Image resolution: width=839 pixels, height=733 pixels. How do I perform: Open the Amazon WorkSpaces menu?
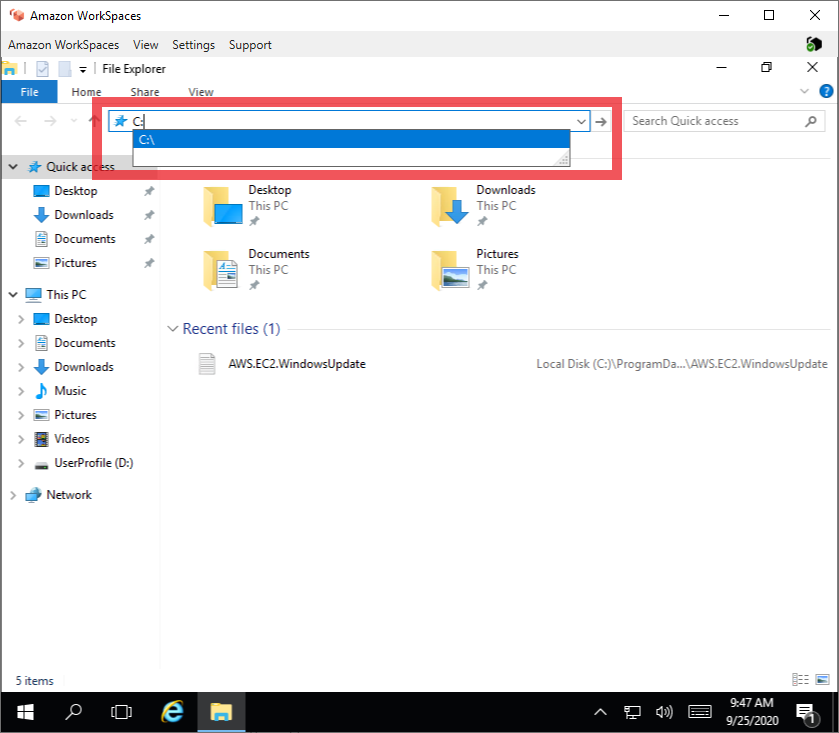pos(63,45)
